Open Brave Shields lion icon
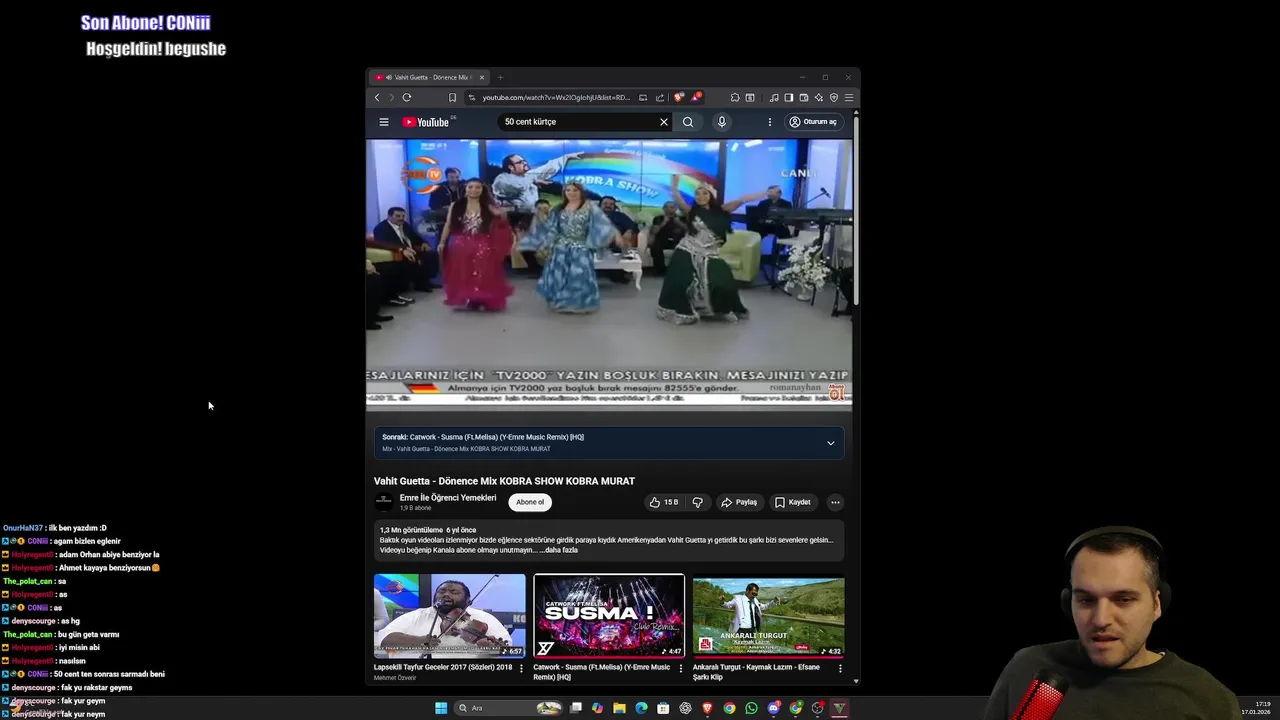This screenshot has width=1280, height=720. coord(679,97)
